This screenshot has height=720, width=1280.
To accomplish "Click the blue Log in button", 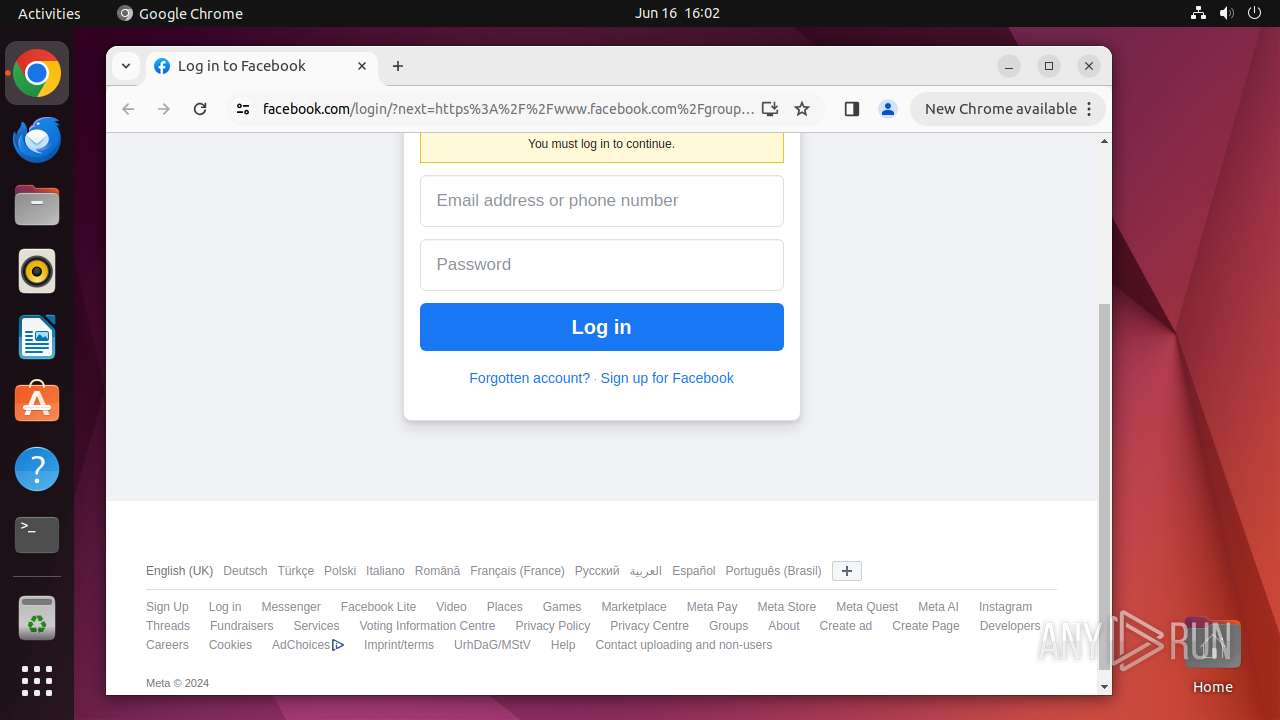I will point(602,327).
